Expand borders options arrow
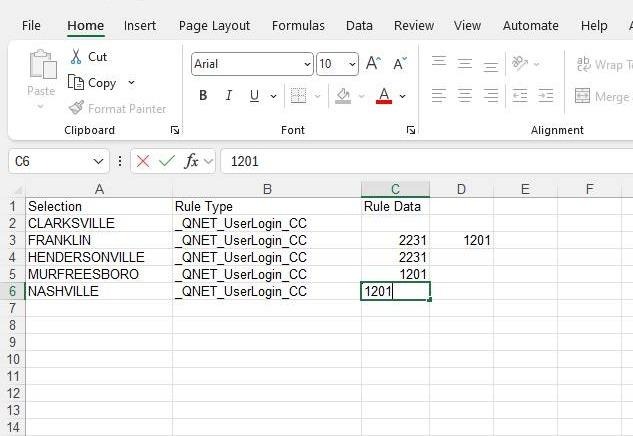The image size is (633, 436). click(317, 96)
